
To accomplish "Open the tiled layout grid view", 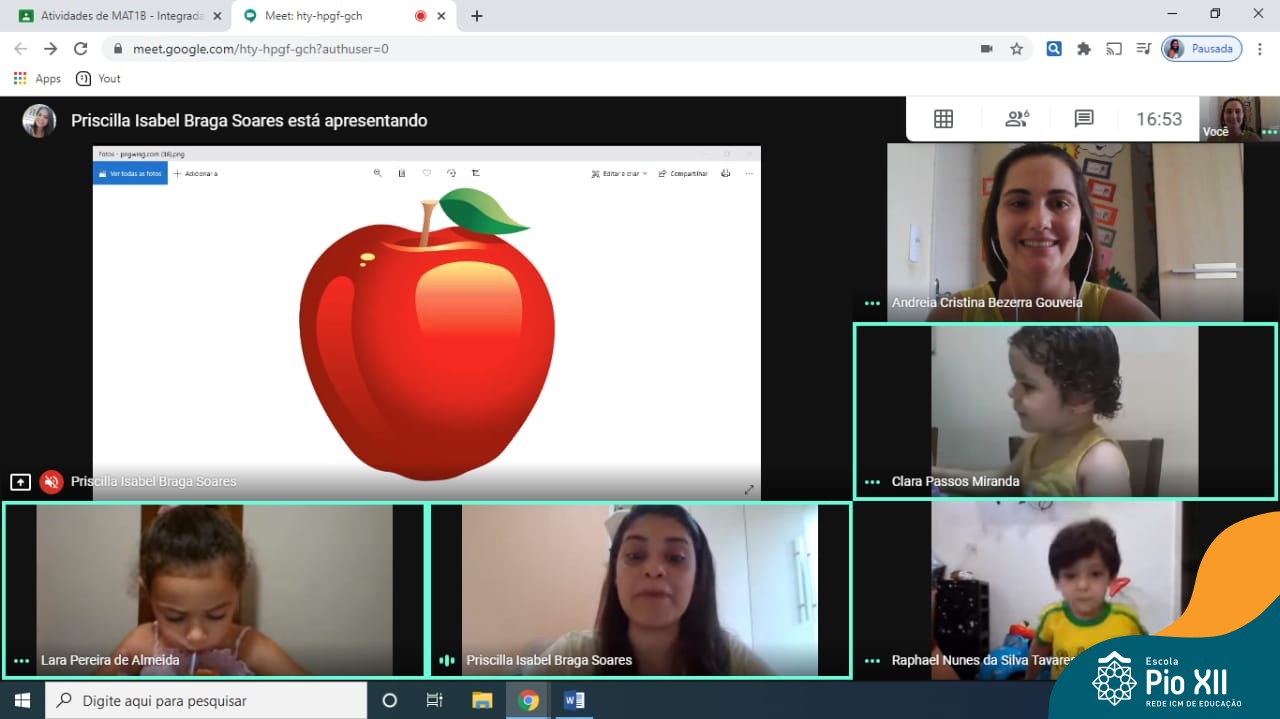I will (943, 119).
